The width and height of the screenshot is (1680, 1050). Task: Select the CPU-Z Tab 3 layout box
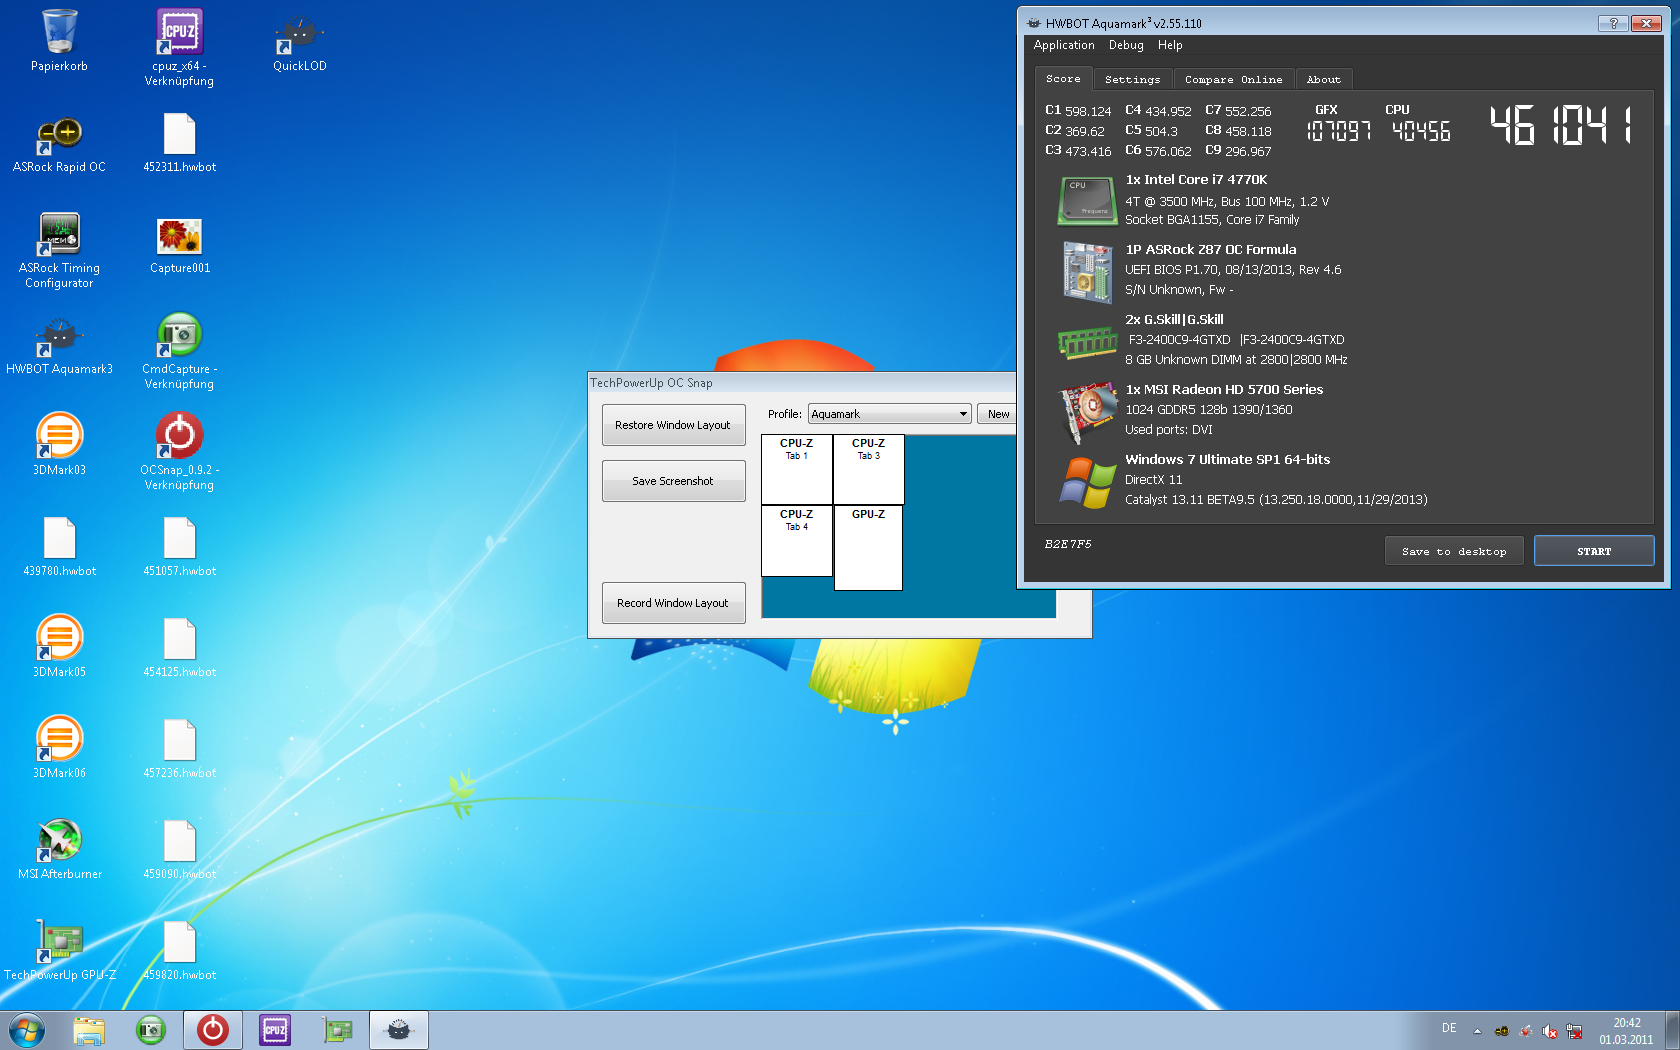coord(868,469)
